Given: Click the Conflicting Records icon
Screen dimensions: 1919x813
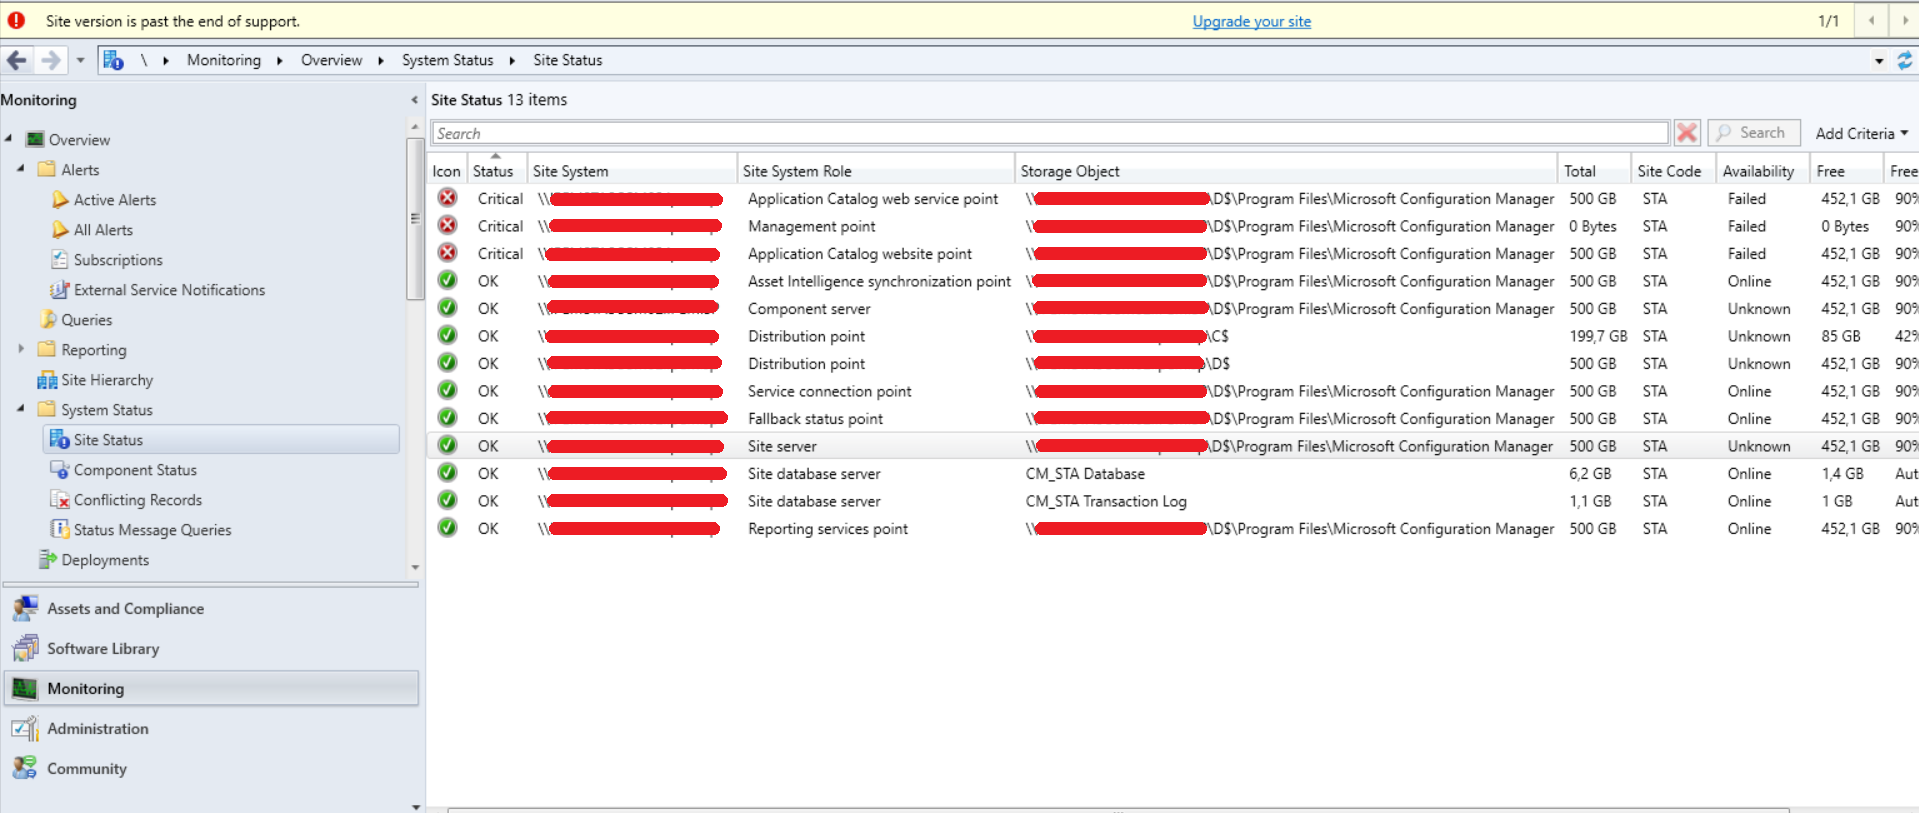Looking at the screenshot, I should pyautogui.click(x=59, y=499).
